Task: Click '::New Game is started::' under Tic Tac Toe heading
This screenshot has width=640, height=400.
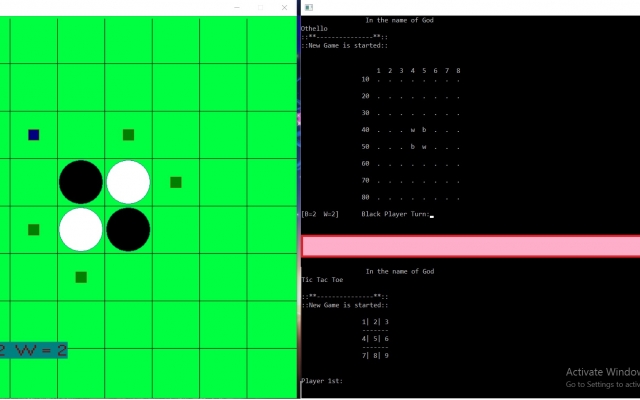Action: pyautogui.click(x=344, y=305)
